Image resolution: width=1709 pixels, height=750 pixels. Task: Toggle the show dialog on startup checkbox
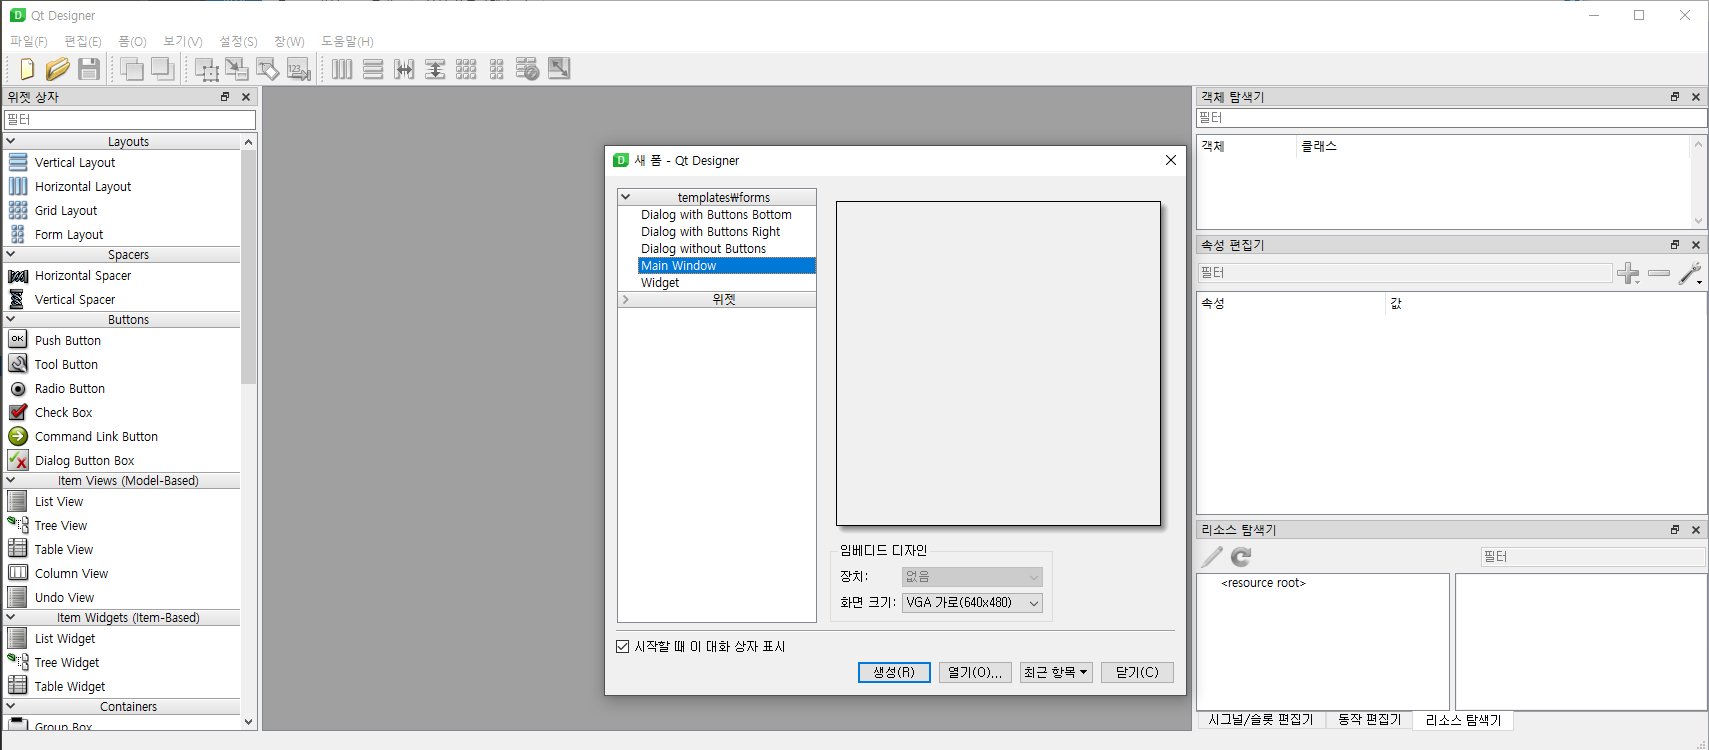623,647
